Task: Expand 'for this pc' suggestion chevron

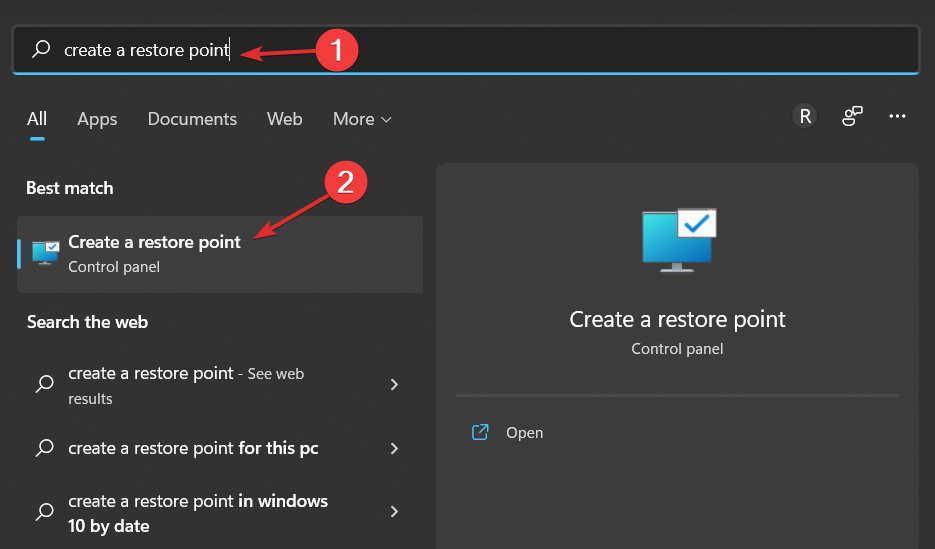Action: point(394,448)
